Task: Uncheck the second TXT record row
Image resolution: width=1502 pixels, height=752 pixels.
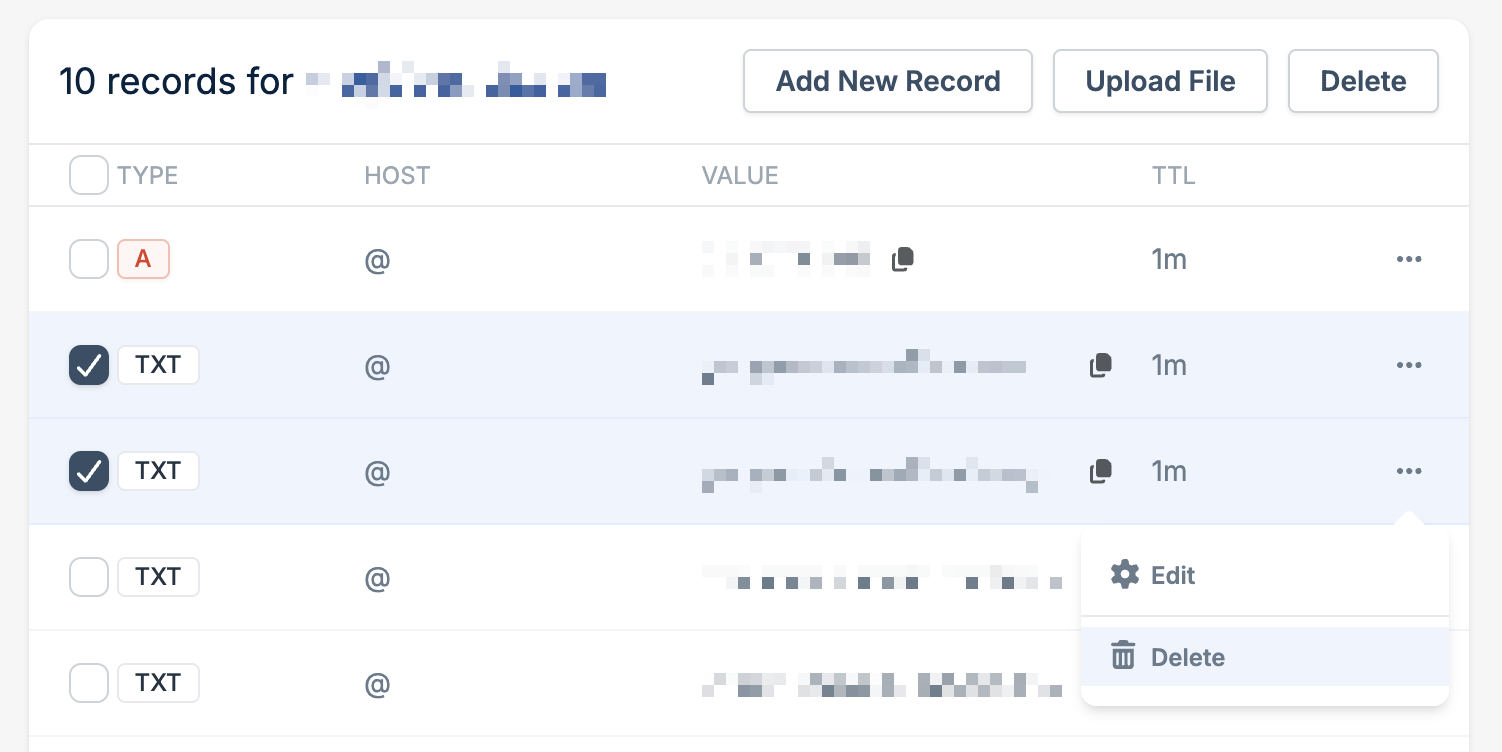Action: (x=88, y=365)
